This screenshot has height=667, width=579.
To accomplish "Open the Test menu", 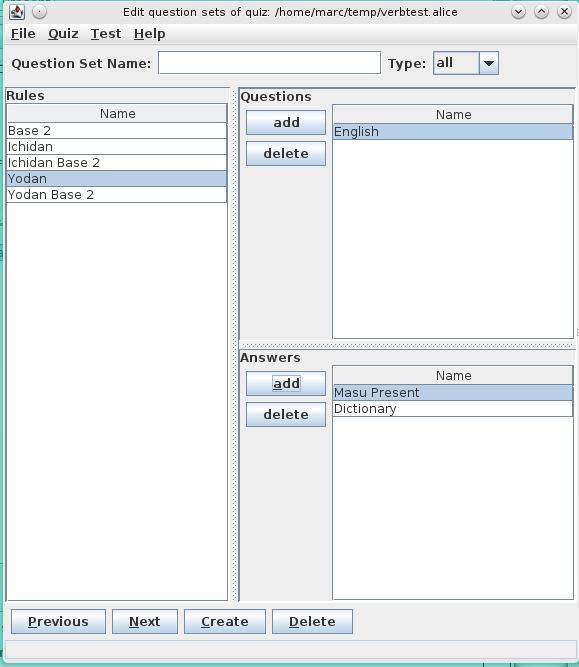I will click(x=106, y=34).
